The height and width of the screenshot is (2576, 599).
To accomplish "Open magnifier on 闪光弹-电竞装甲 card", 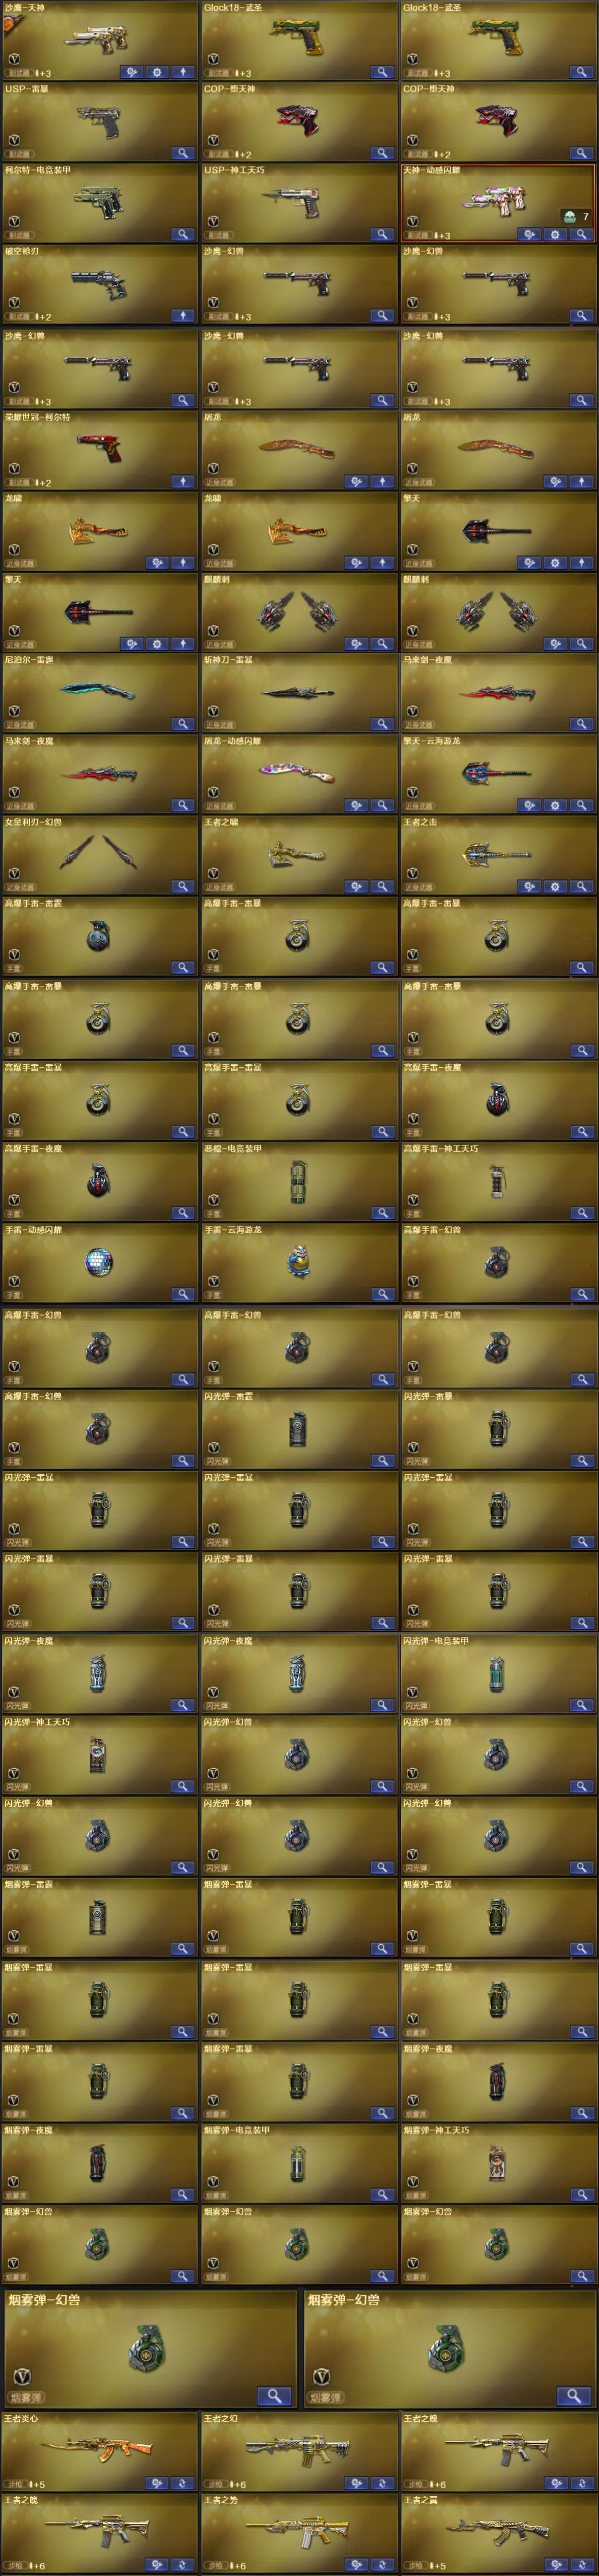I will 582,1705.
